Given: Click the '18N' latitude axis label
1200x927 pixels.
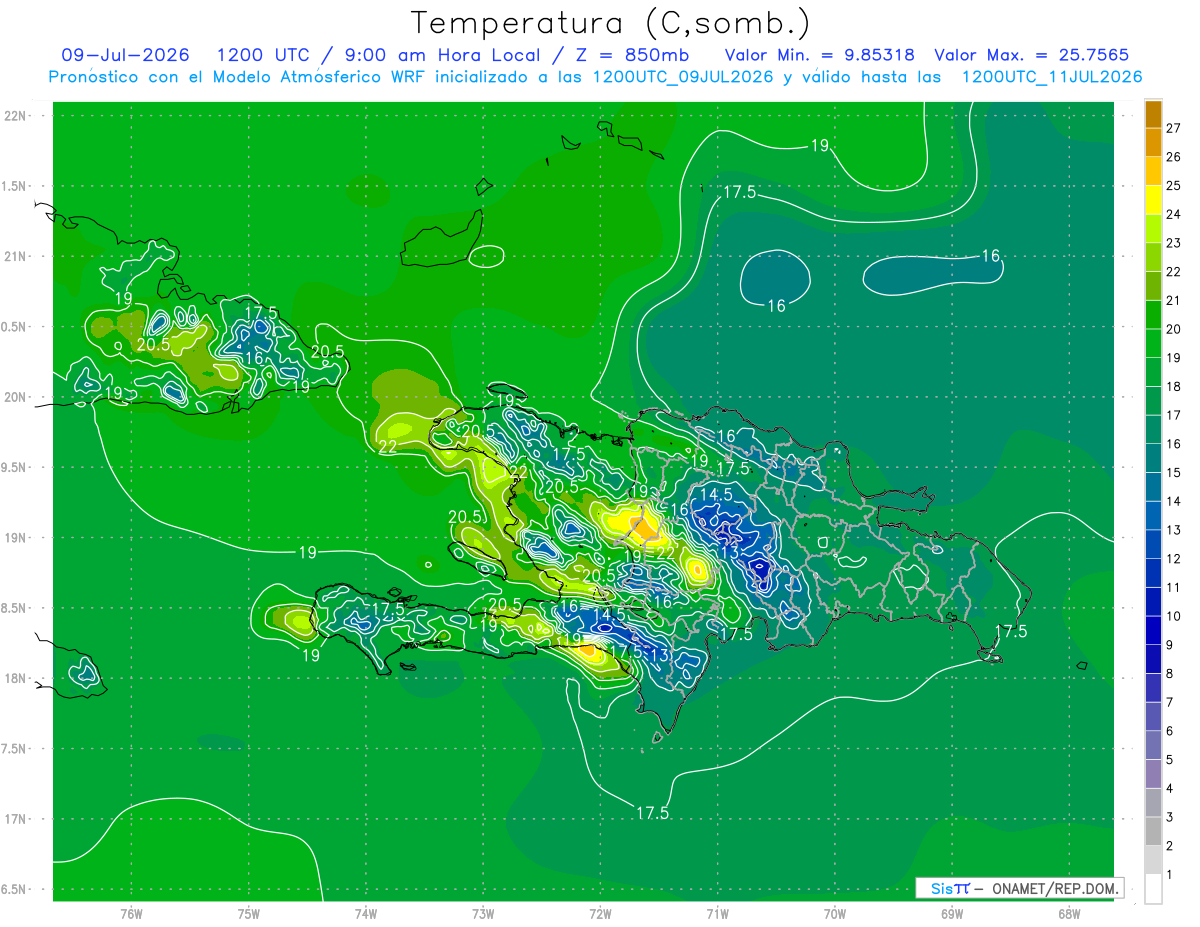Looking at the screenshot, I should (x=15, y=679).
